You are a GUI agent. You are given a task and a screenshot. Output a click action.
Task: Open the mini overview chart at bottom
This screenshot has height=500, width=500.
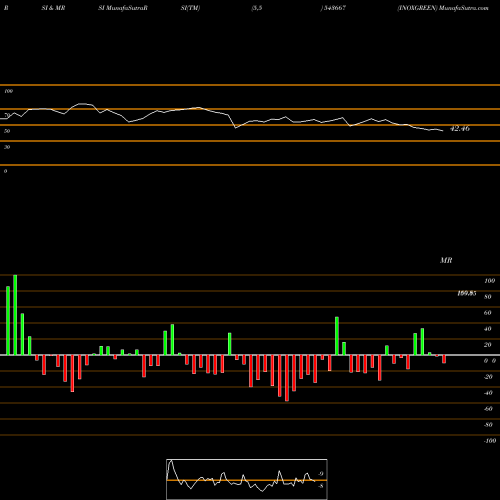point(247,479)
